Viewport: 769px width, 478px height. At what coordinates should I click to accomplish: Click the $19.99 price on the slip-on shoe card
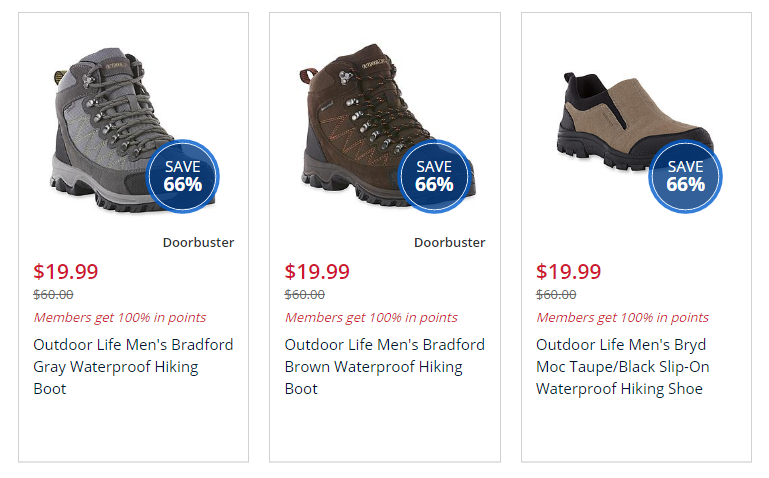(x=568, y=271)
